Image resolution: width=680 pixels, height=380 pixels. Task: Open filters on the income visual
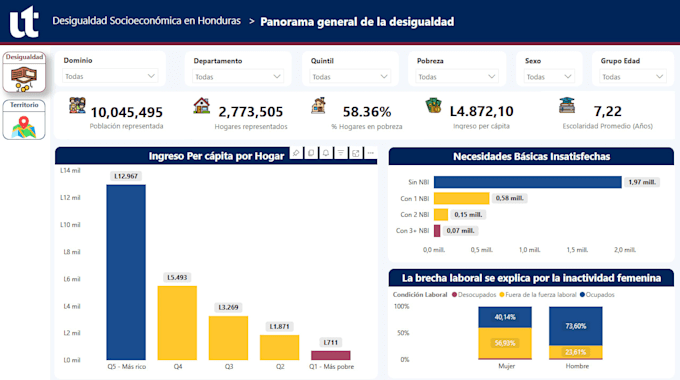pos(341,153)
